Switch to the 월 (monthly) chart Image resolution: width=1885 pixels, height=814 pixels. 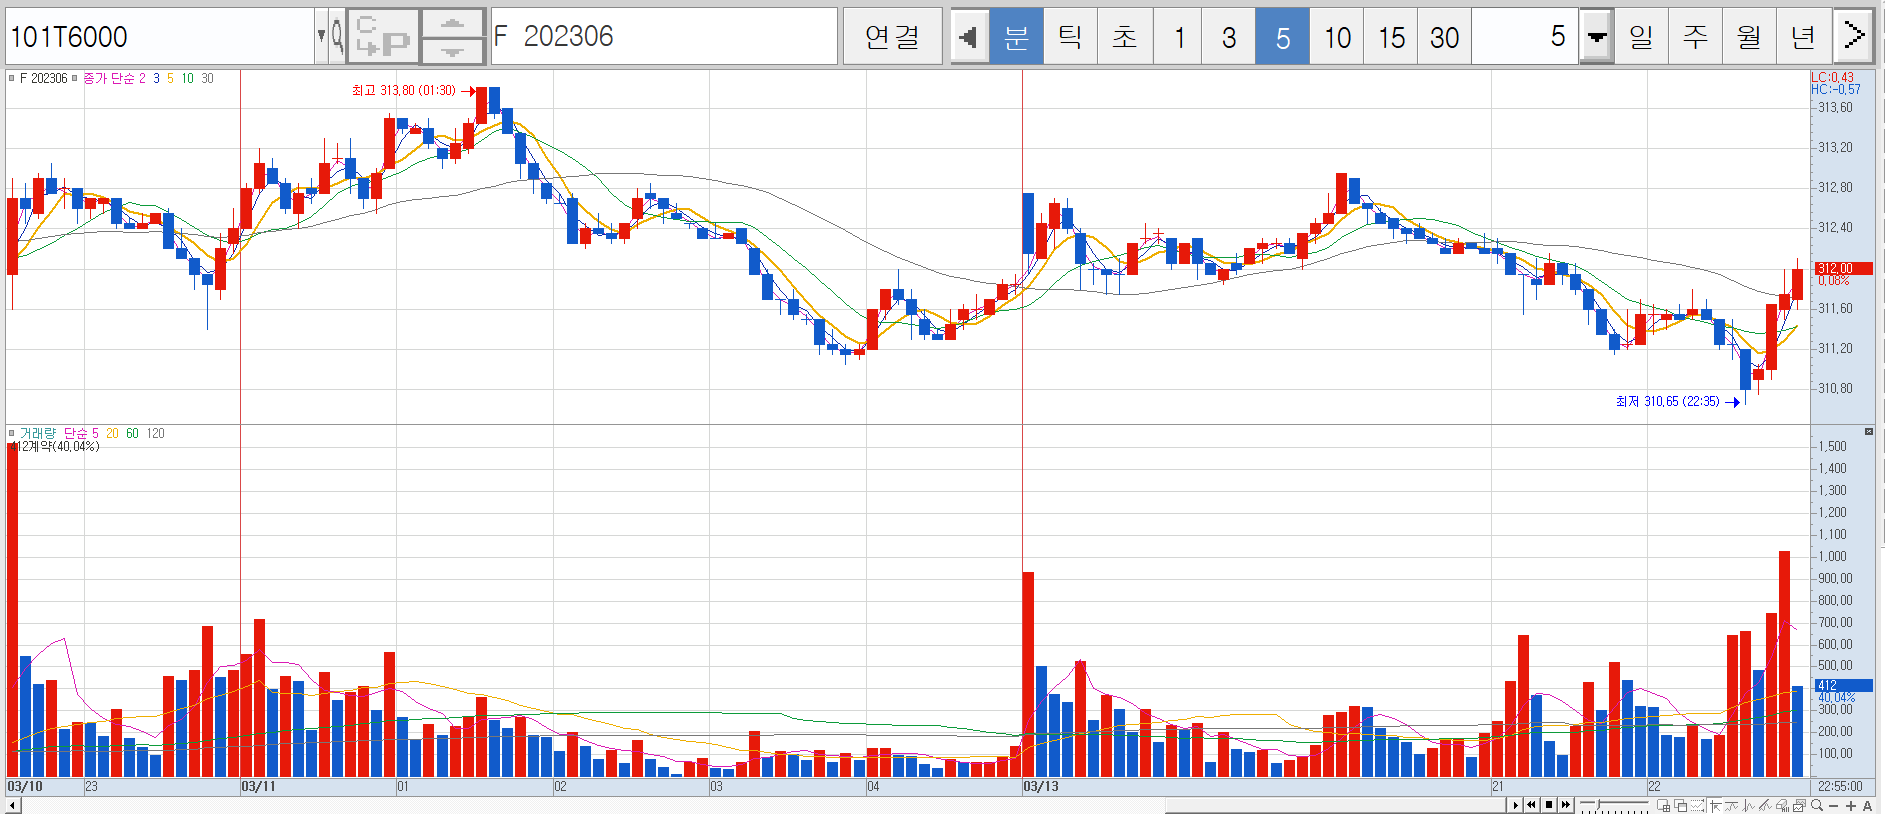[x=1749, y=37]
